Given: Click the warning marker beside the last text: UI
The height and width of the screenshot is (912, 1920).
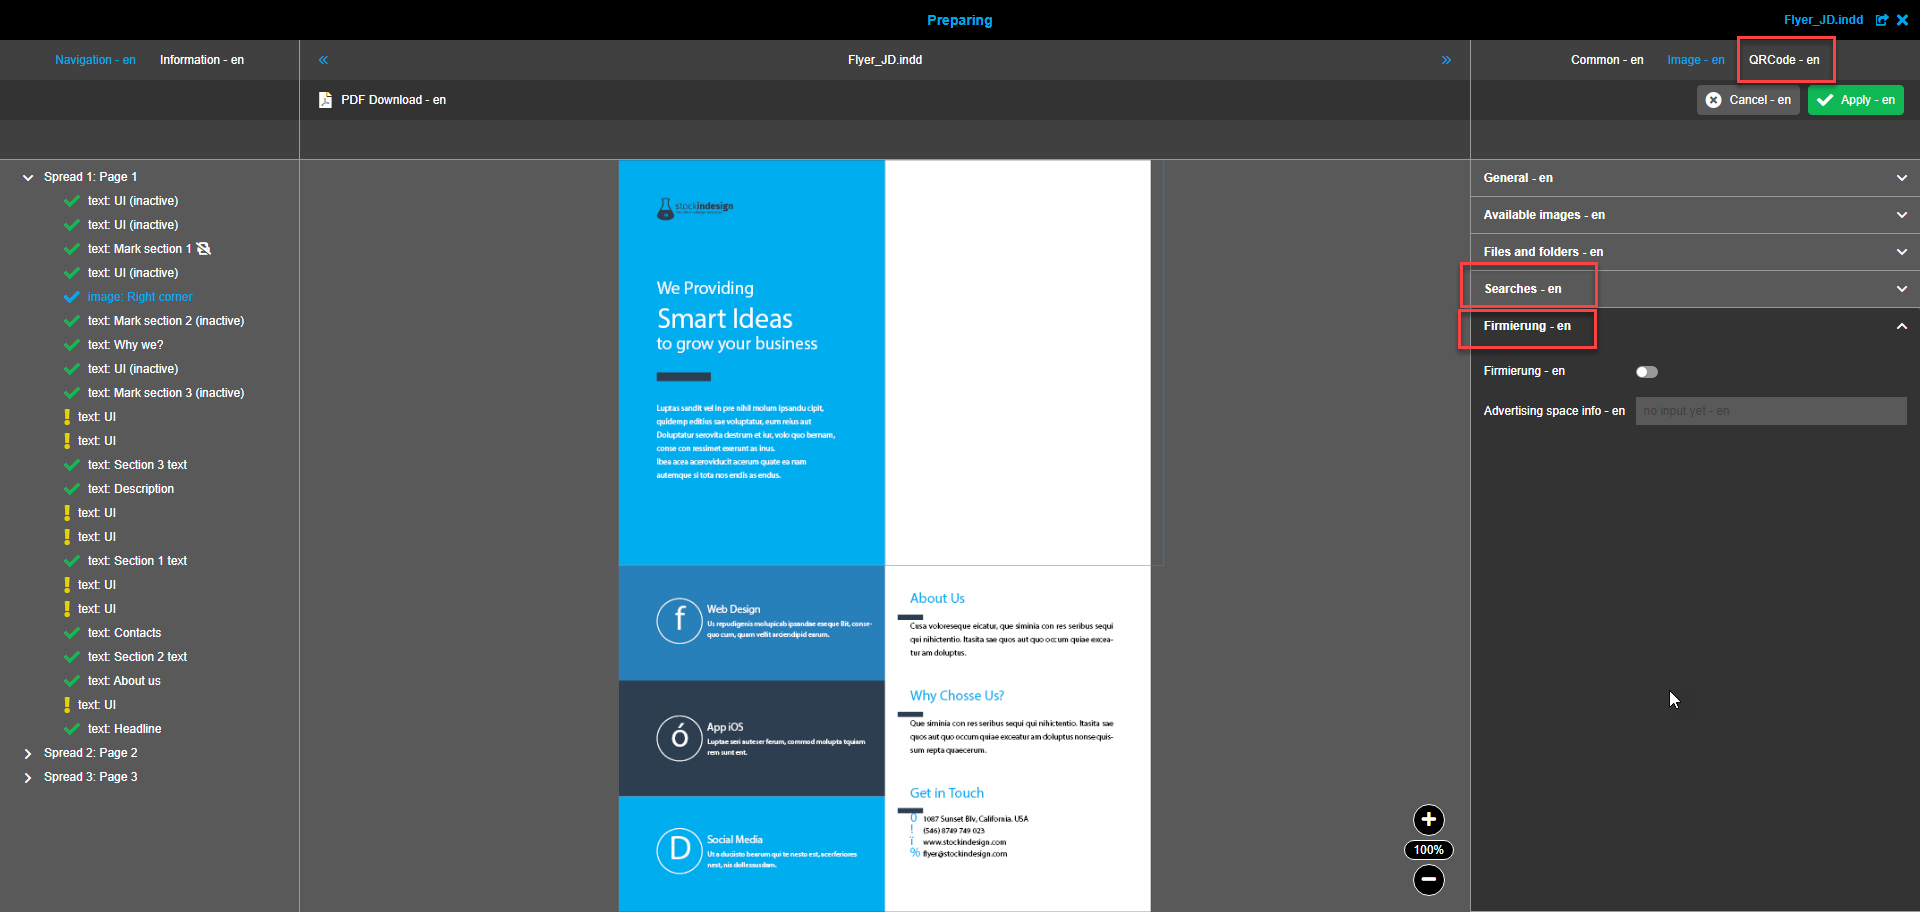Looking at the screenshot, I should pos(67,704).
